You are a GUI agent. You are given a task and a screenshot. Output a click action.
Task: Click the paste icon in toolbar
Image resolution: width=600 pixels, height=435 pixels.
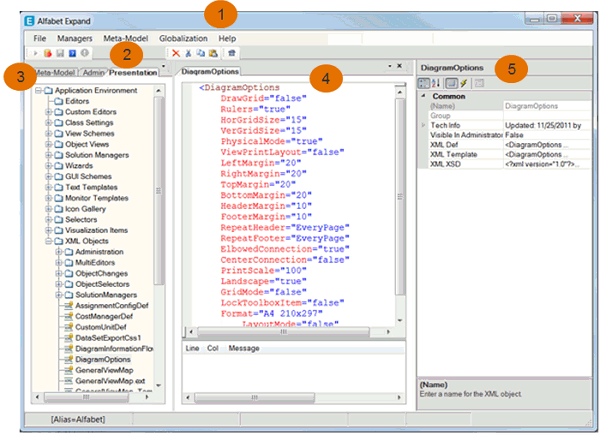pyautogui.click(x=212, y=52)
